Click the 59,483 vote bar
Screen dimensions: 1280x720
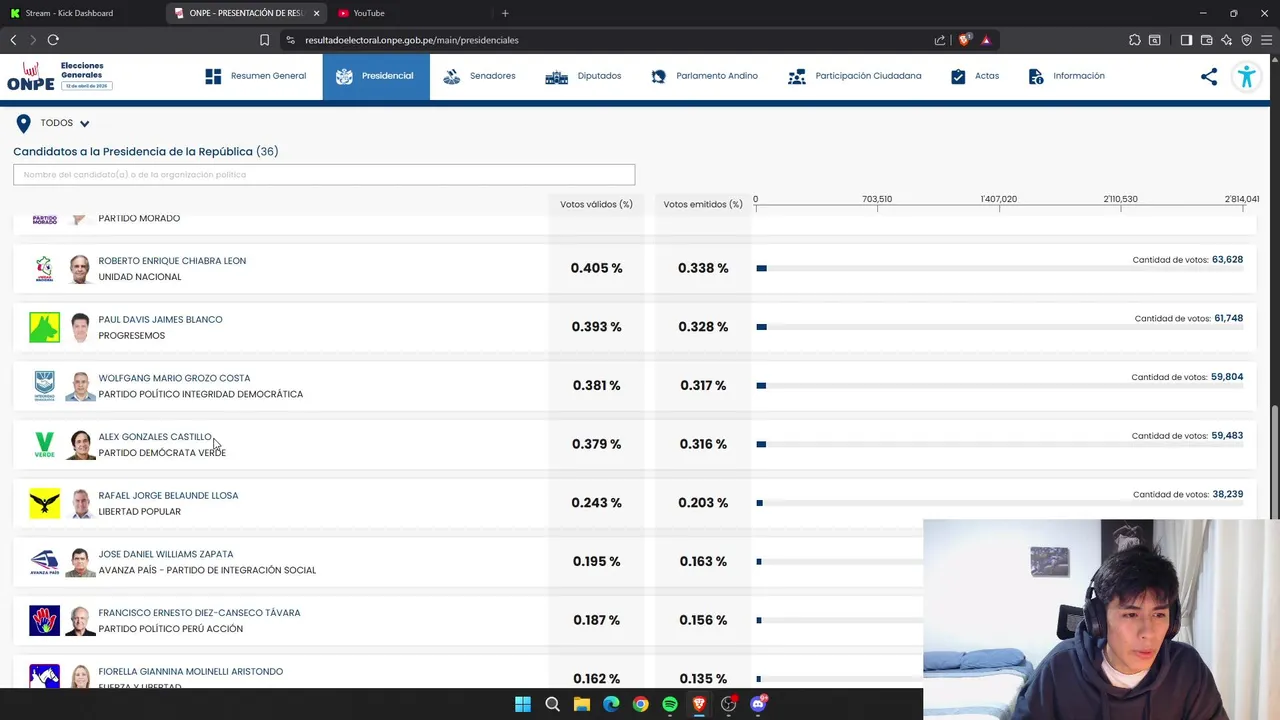(x=1000, y=444)
